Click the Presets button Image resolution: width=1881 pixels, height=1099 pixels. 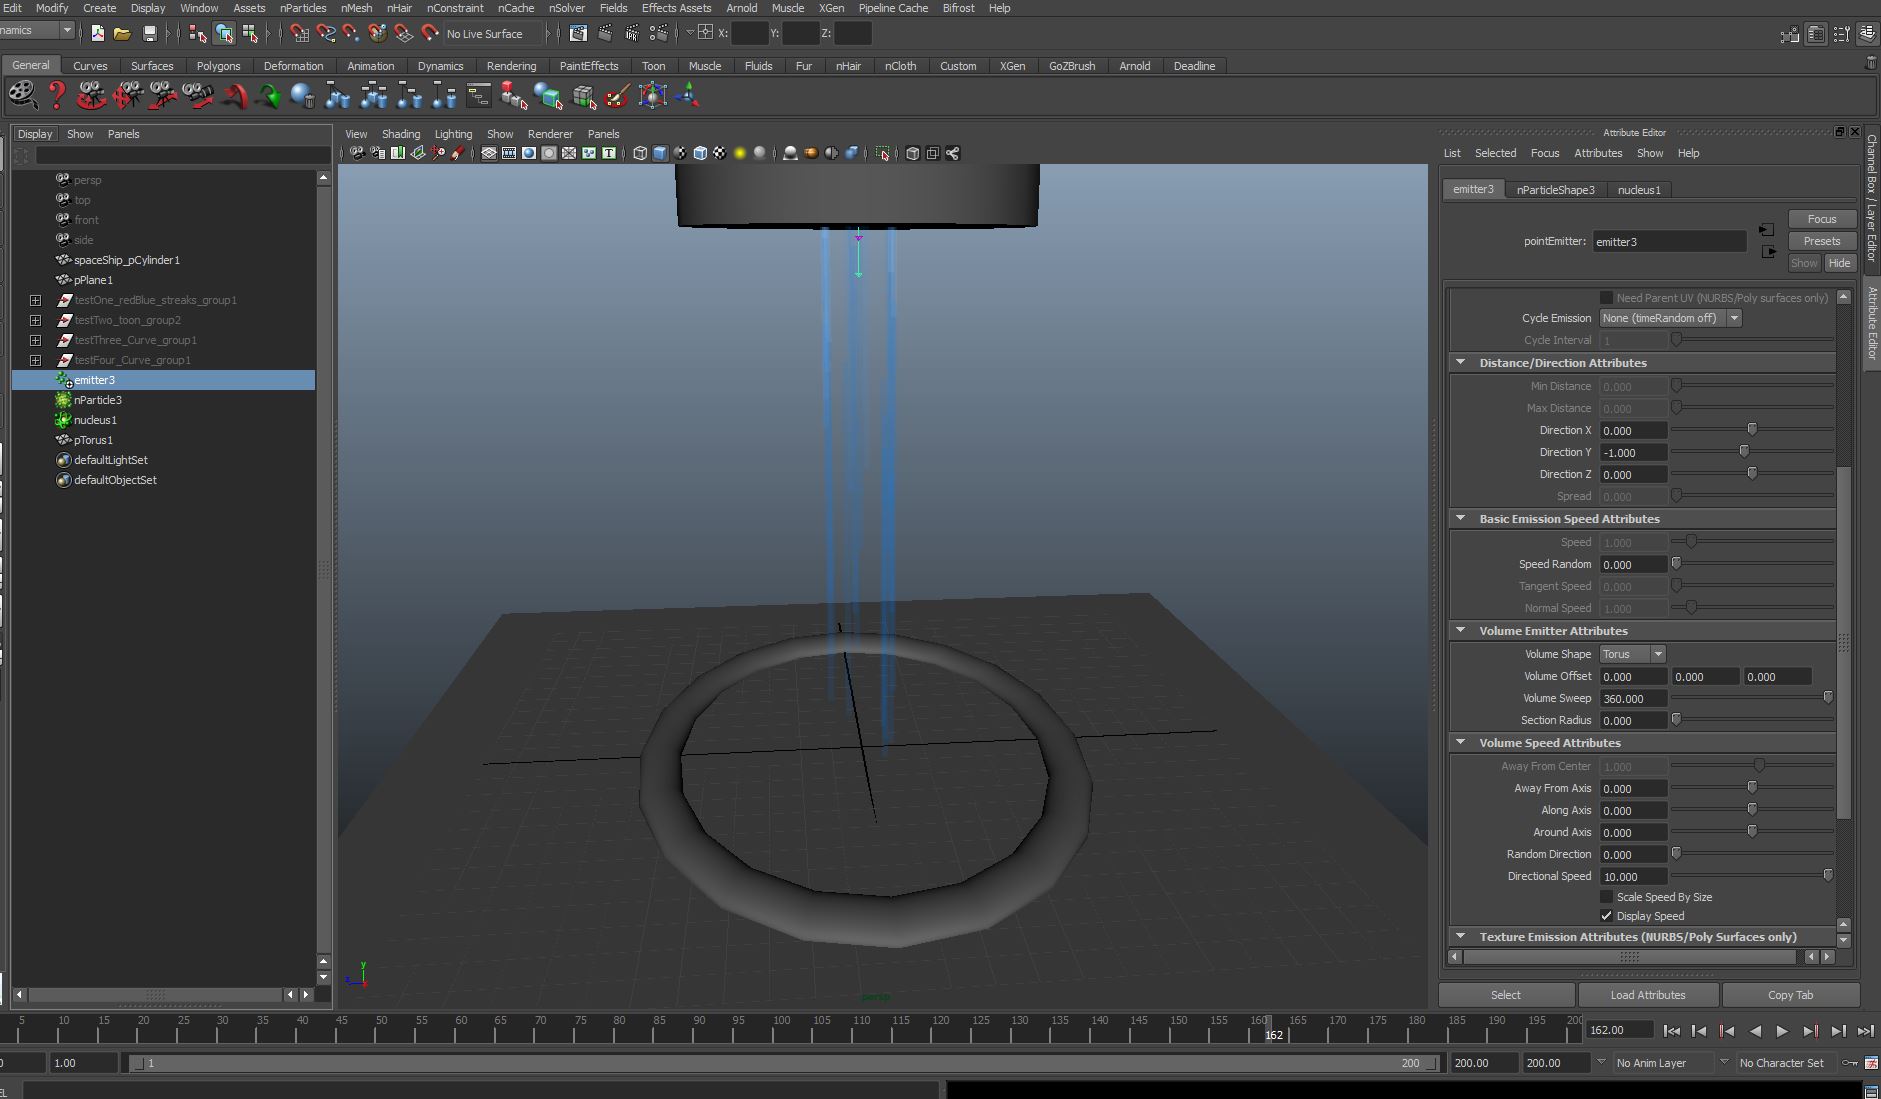[x=1821, y=241]
